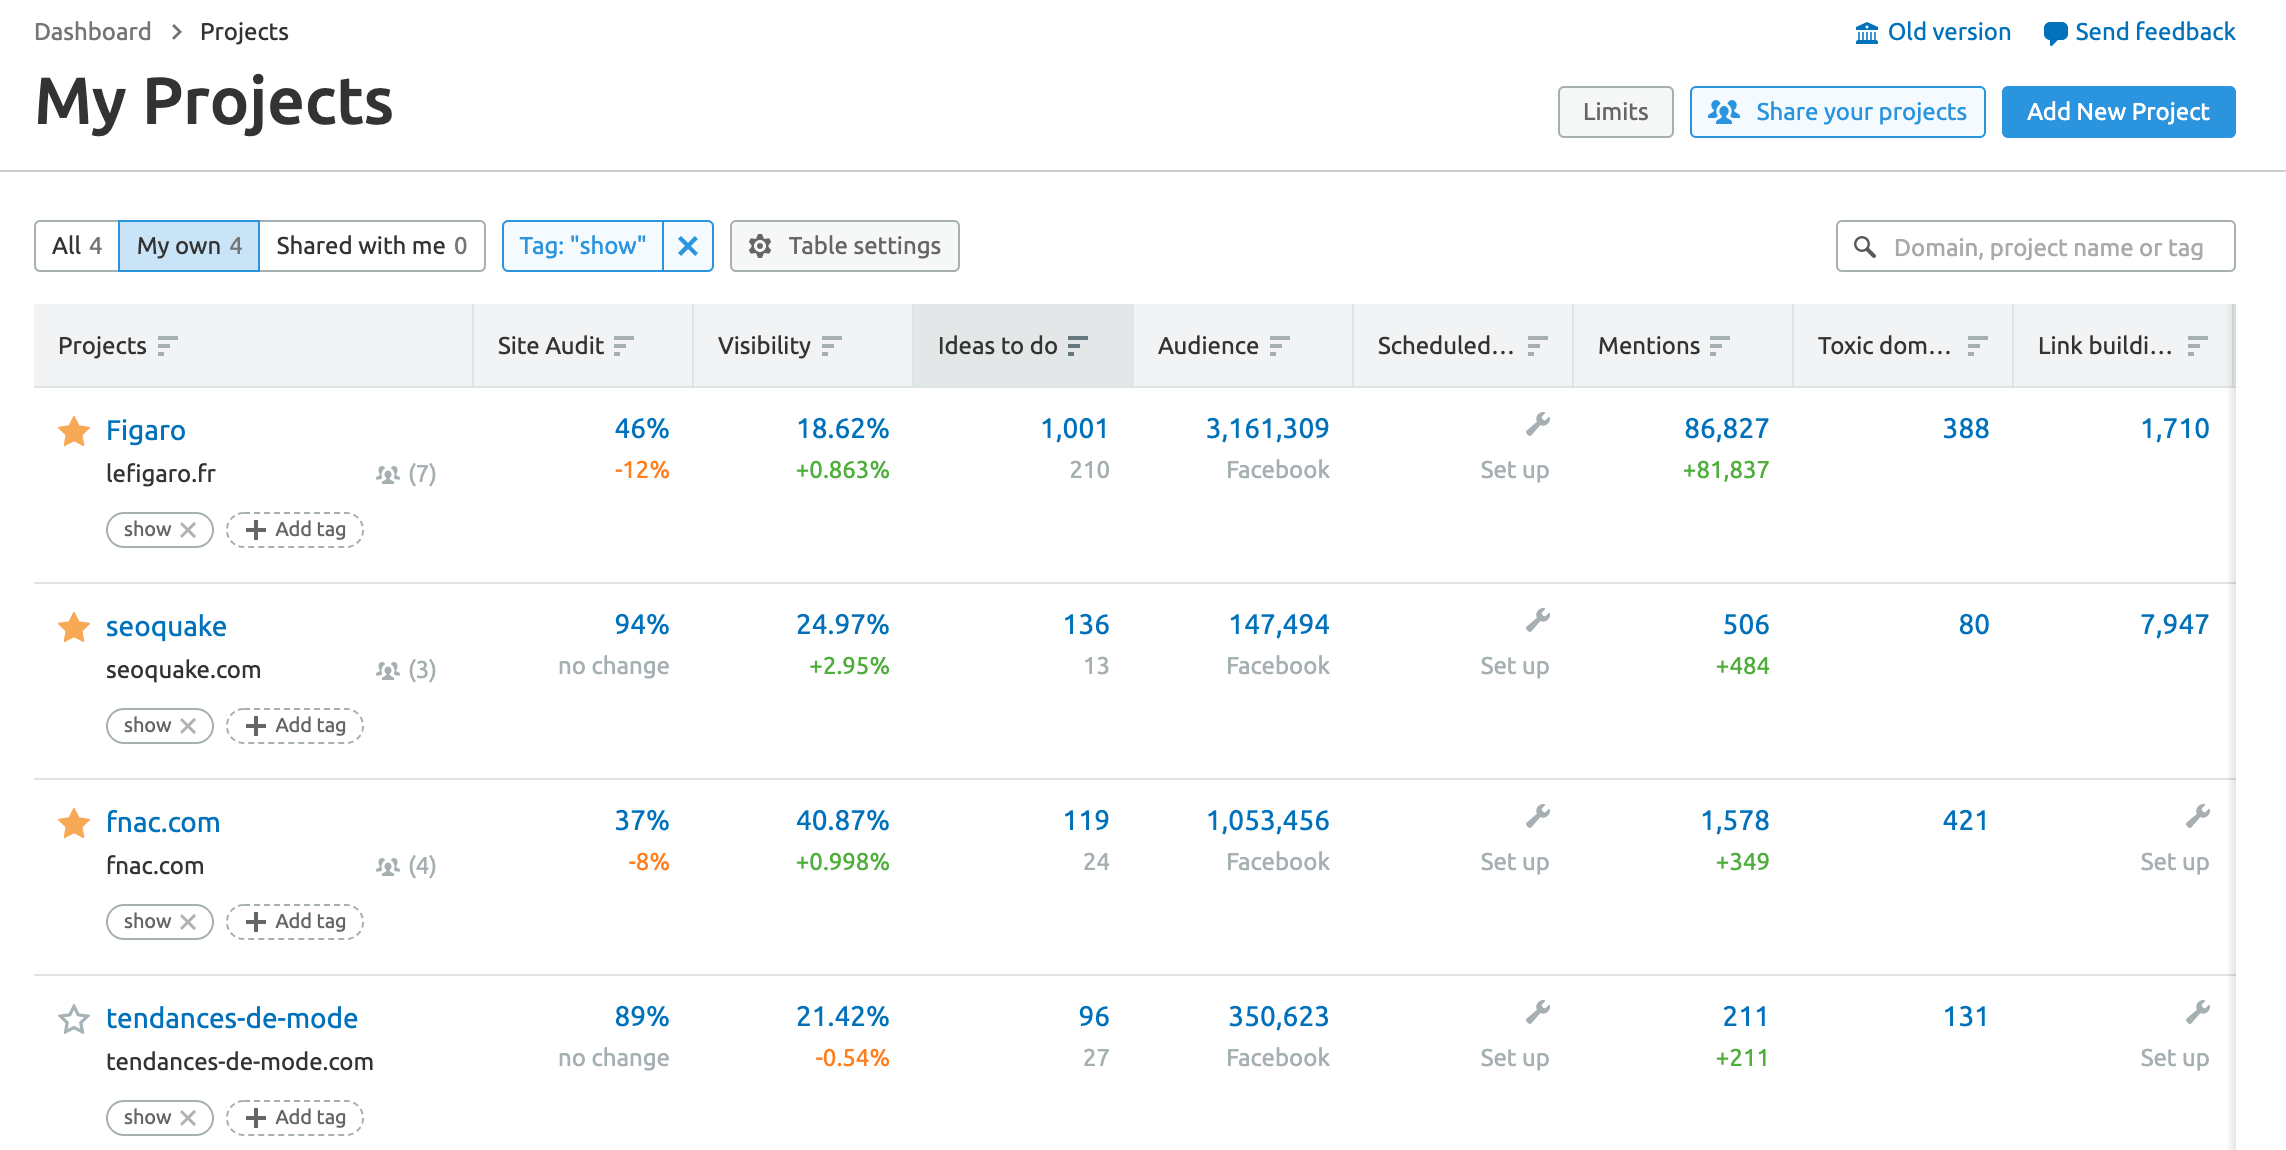Screen dimensions: 2286x1150
Task: Unstar the Figaro project favorite star
Action: click(74, 431)
